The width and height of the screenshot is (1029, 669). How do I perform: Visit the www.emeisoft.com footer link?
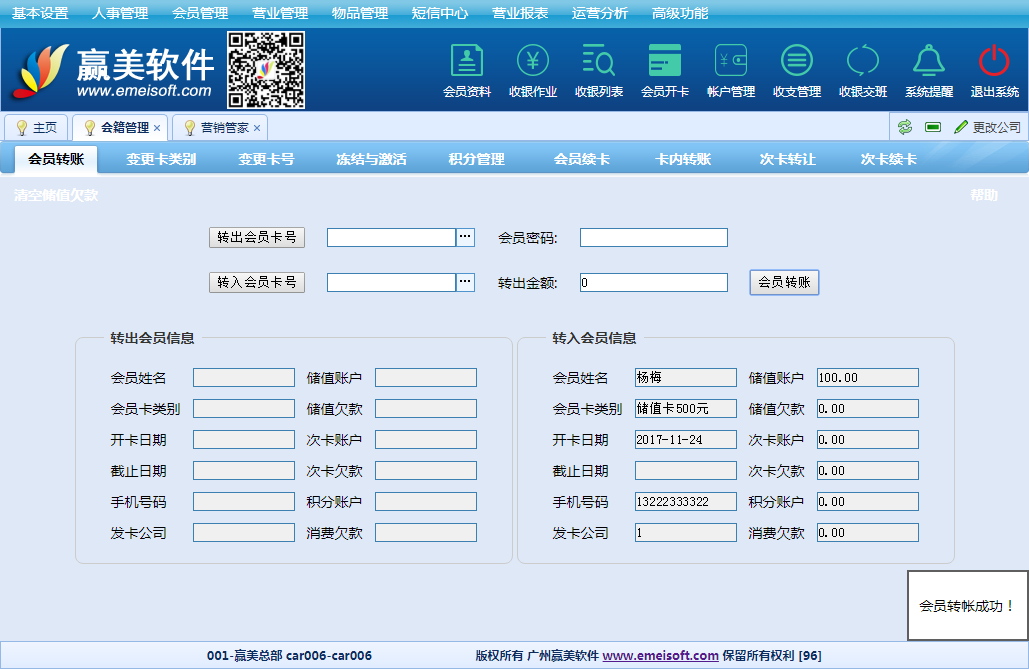tap(660, 656)
